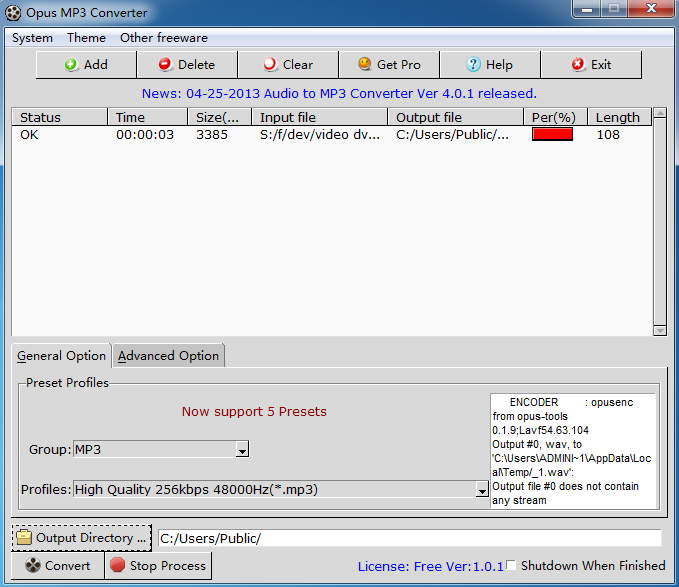Open the Other freeware menu
Image resolution: width=679 pixels, height=587 pixels.
tap(164, 38)
